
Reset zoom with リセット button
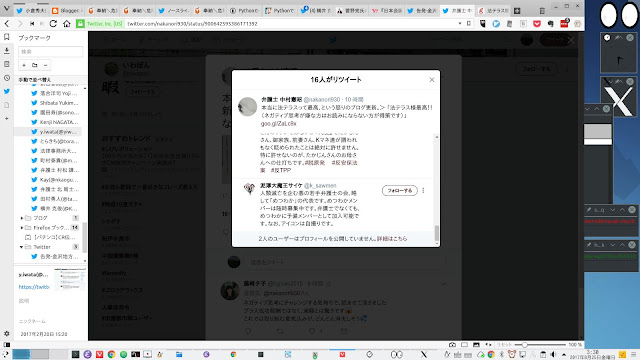[x=504, y=345]
